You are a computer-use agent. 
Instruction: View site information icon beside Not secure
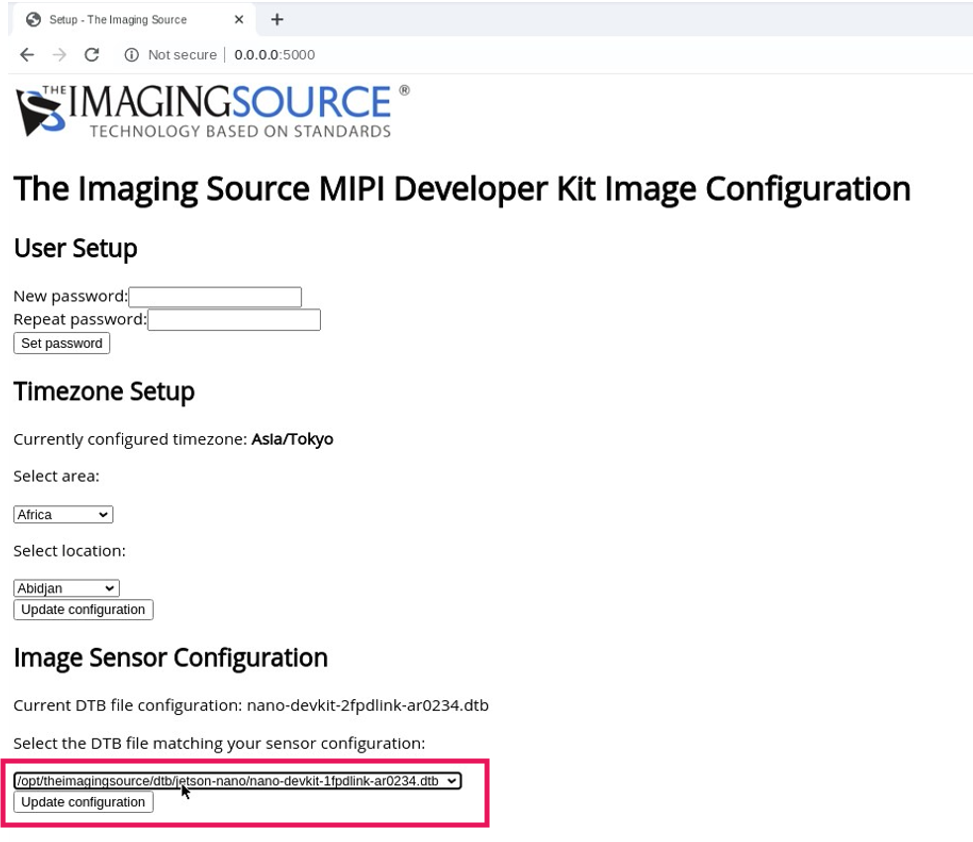coord(132,55)
